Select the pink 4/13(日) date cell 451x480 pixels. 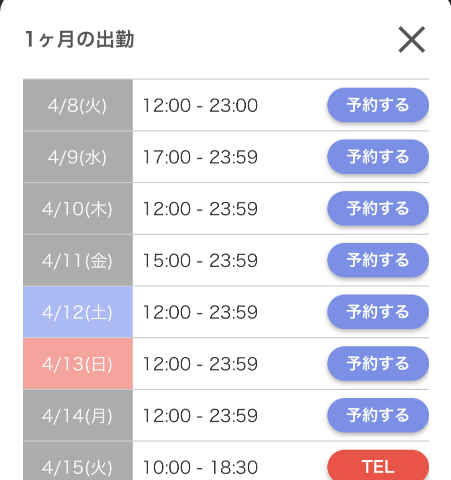[x=78, y=364]
